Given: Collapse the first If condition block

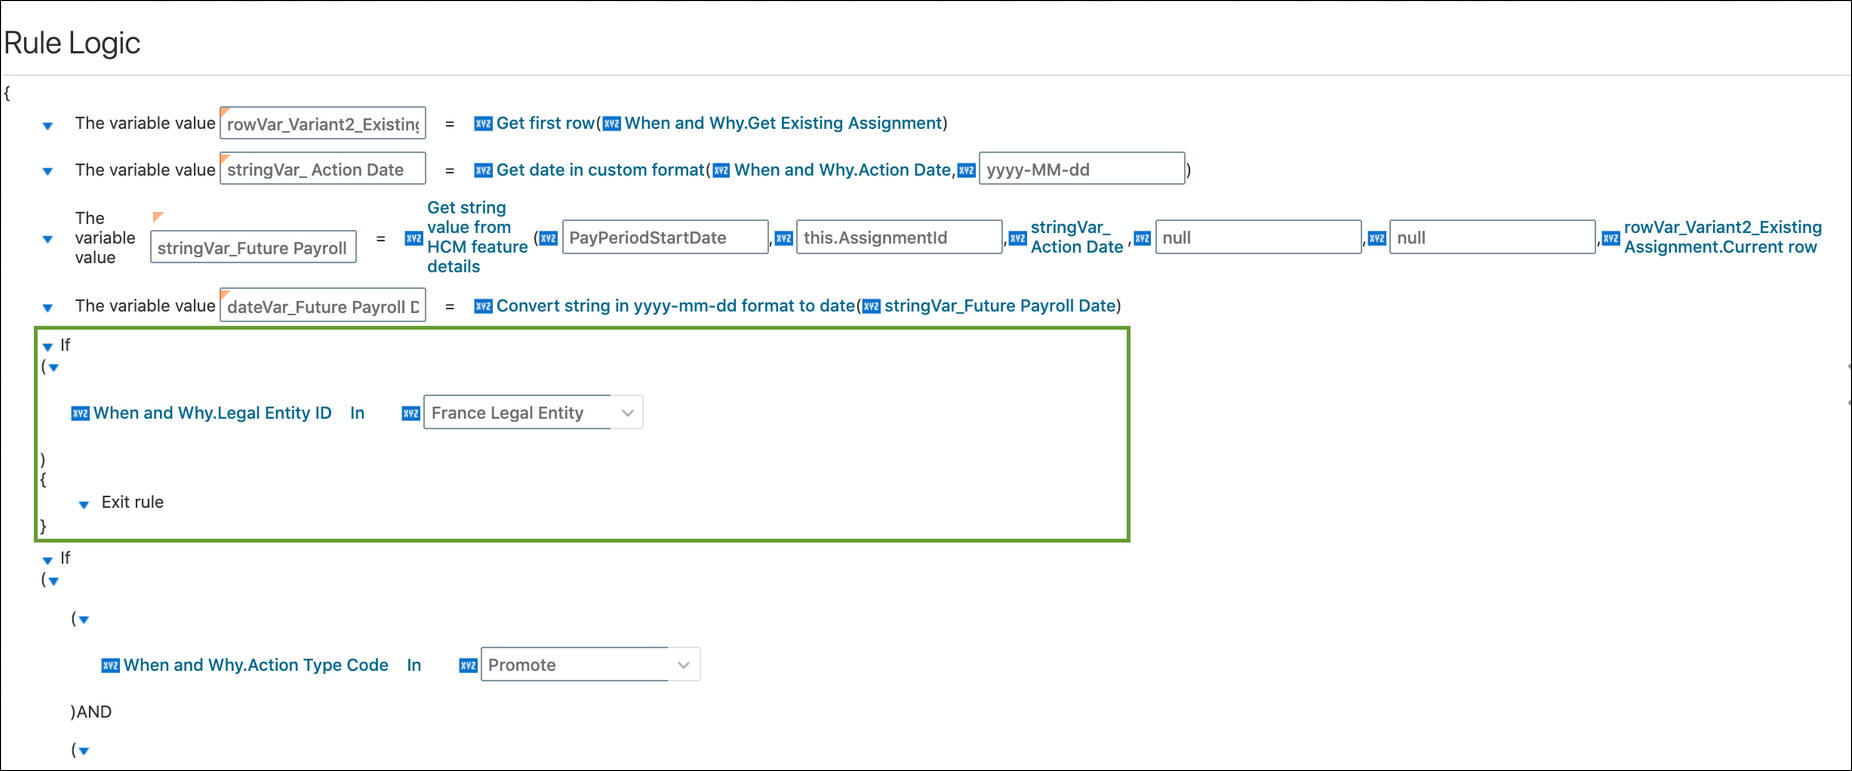Looking at the screenshot, I should click(x=47, y=347).
